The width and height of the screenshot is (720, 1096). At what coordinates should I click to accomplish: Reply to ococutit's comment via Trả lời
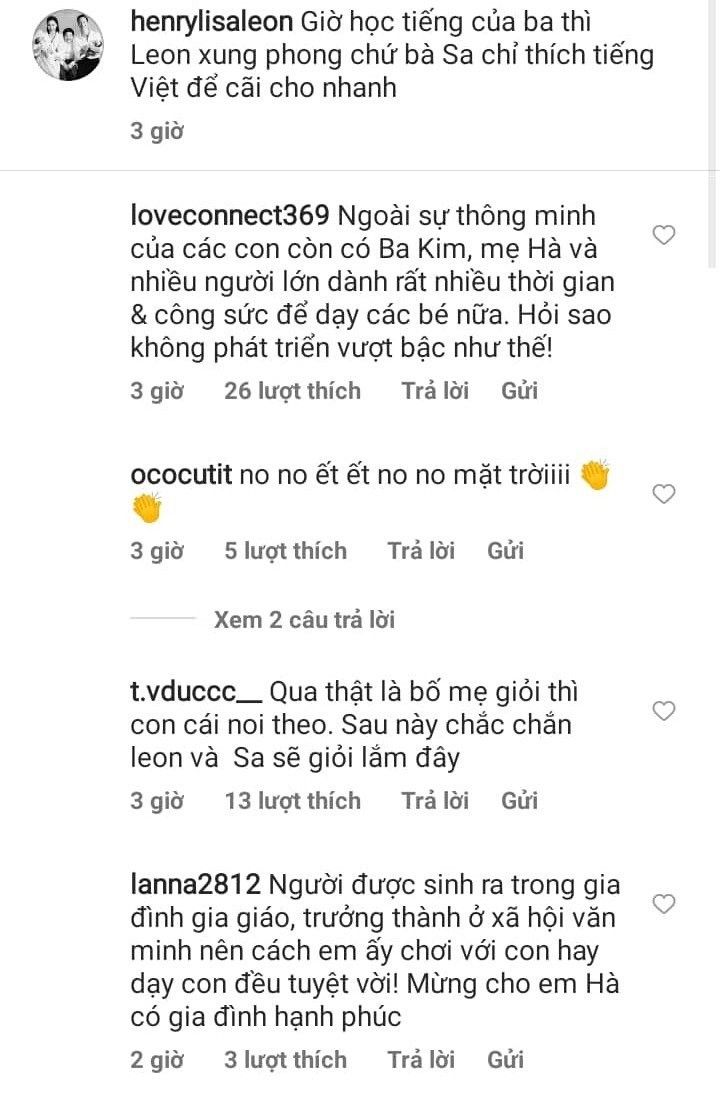(421, 551)
